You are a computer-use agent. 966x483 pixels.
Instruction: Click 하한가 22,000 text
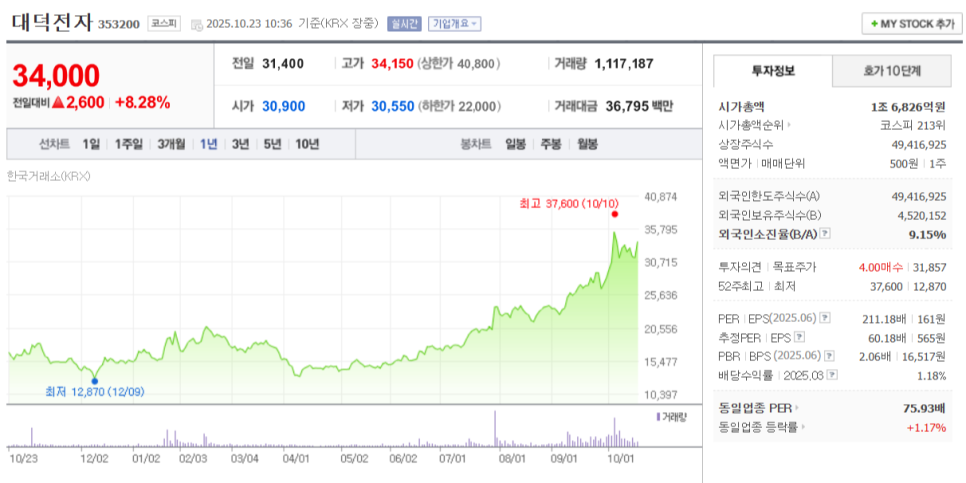pos(459,106)
